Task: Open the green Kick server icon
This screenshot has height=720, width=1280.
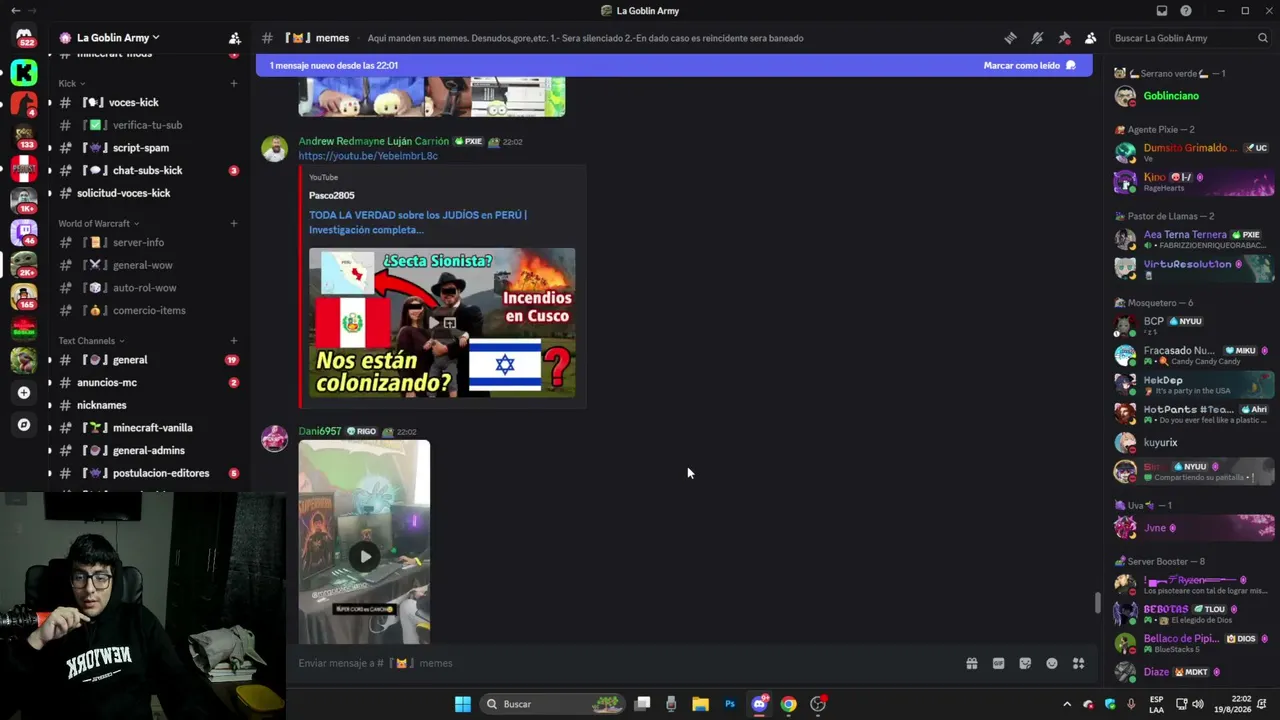Action: 24,72
